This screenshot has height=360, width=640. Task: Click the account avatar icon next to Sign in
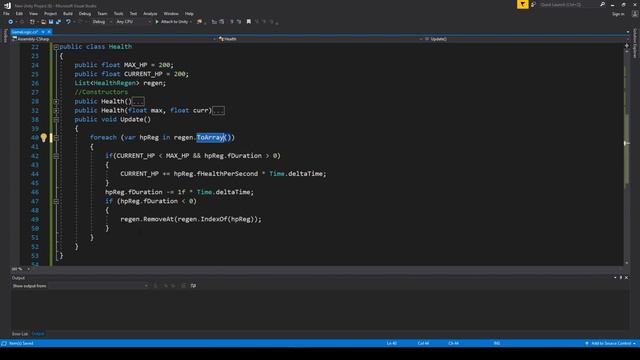(x=635, y=14)
